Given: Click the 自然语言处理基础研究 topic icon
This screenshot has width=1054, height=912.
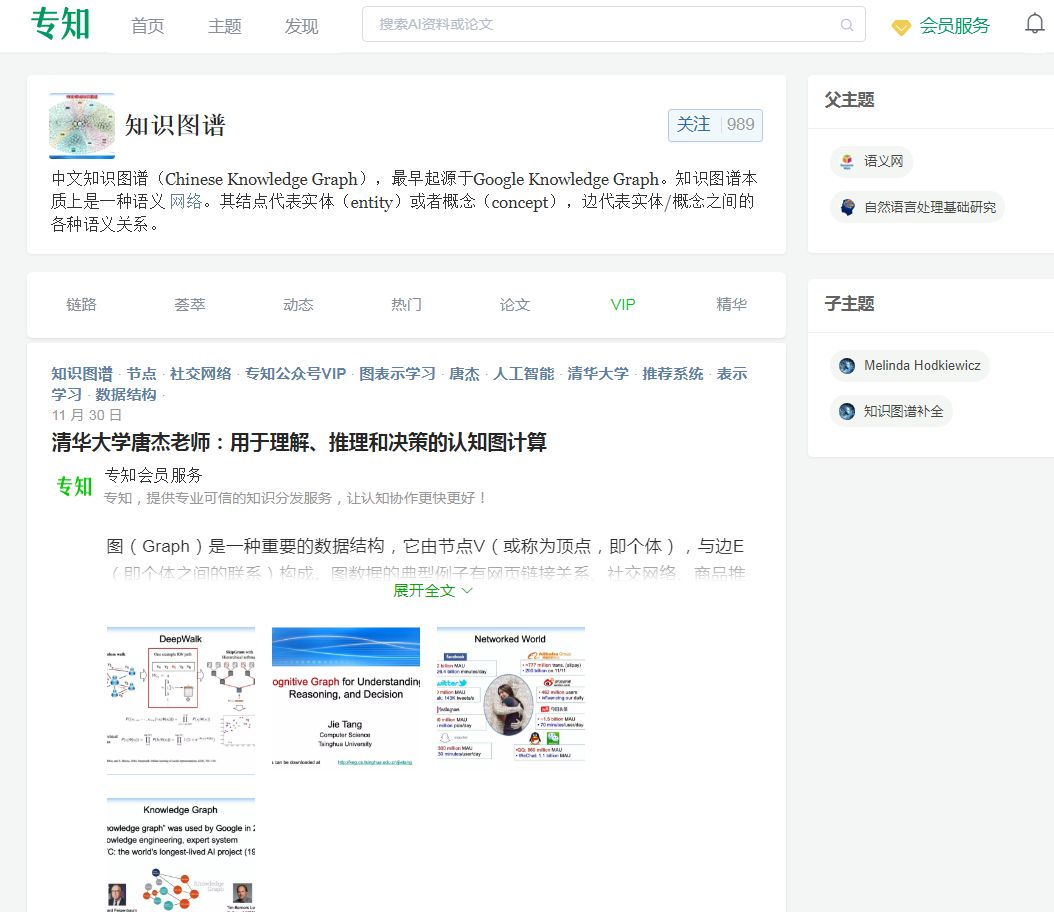Looking at the screenshot, I should (847, 207).
